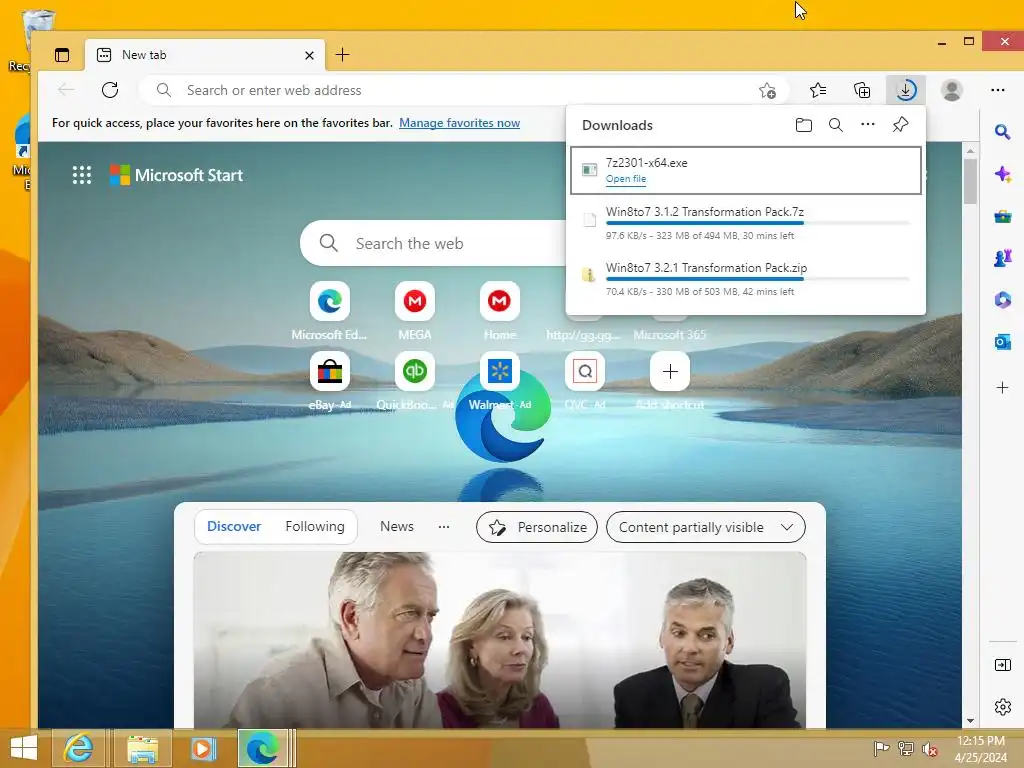Open the feed more options ellipsis

pos(443,526)
